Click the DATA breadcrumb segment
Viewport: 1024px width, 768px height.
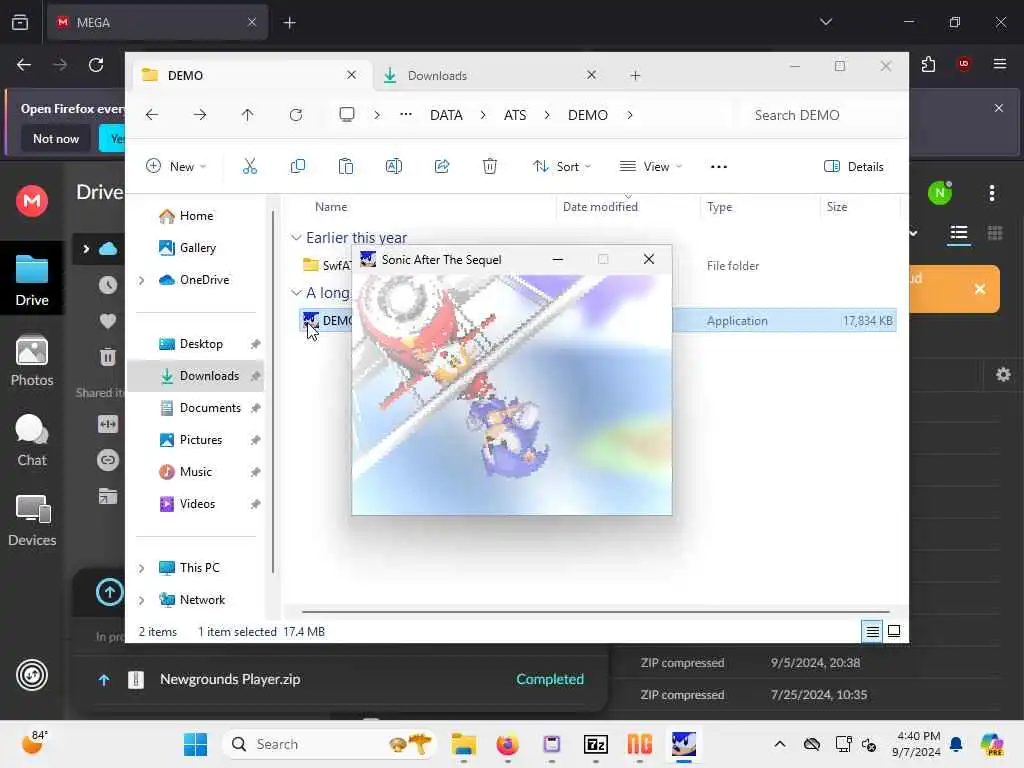[446, 115]
